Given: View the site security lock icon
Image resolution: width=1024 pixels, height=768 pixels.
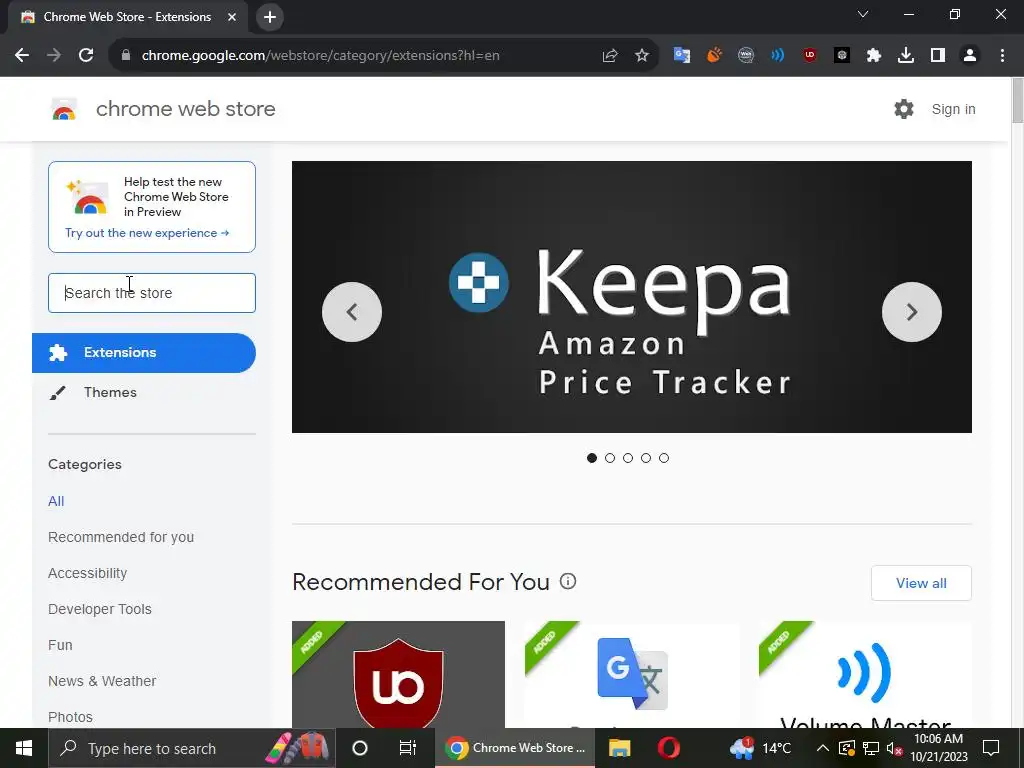Looking at the screenshot, I should coord(126,56).
